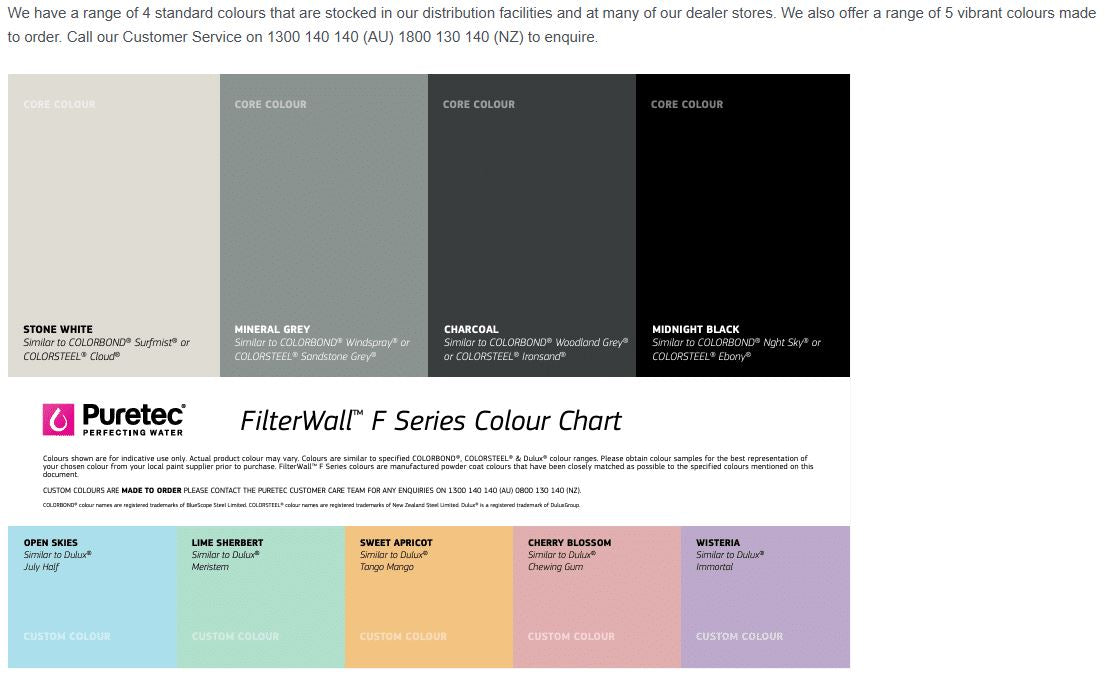This screenshot has width=1105, height=680.
Task: Choose the Charcoal colour swatch
Action: 531,220
